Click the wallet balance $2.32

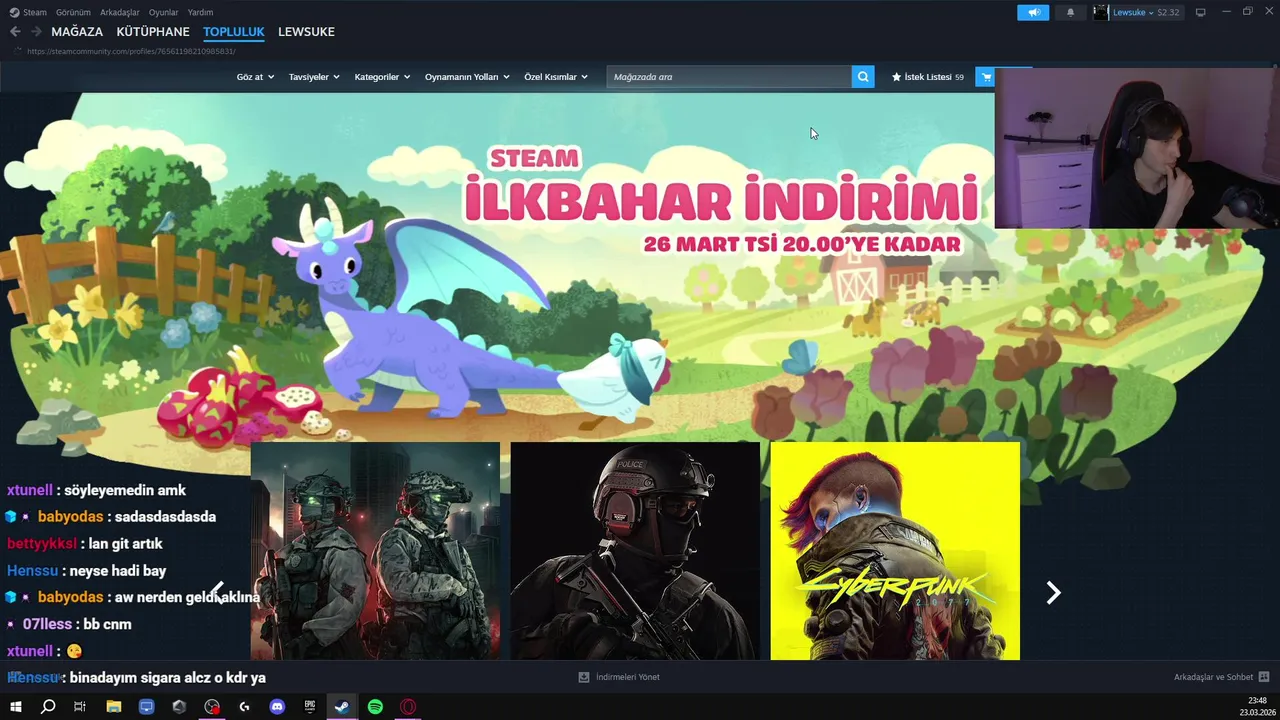point(1168,13)
